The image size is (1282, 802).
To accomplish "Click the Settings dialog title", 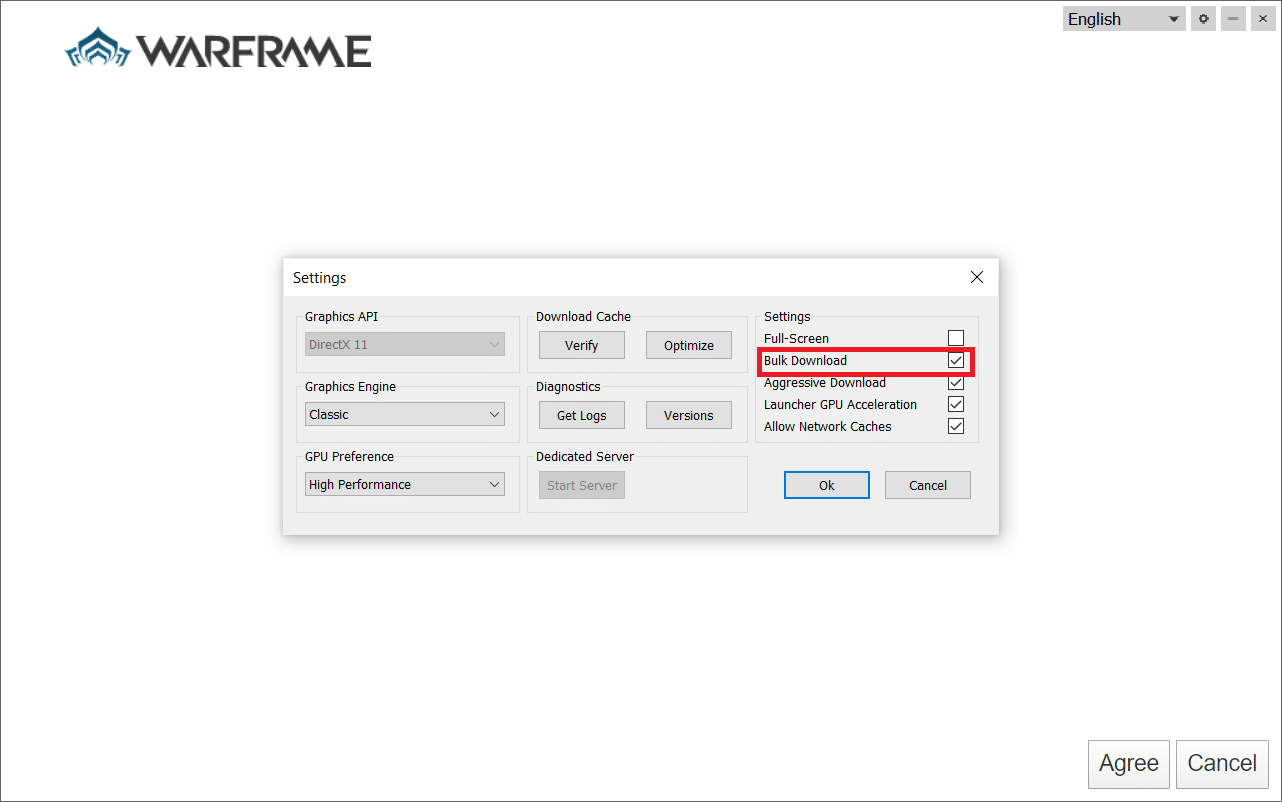I will point(320,277).
